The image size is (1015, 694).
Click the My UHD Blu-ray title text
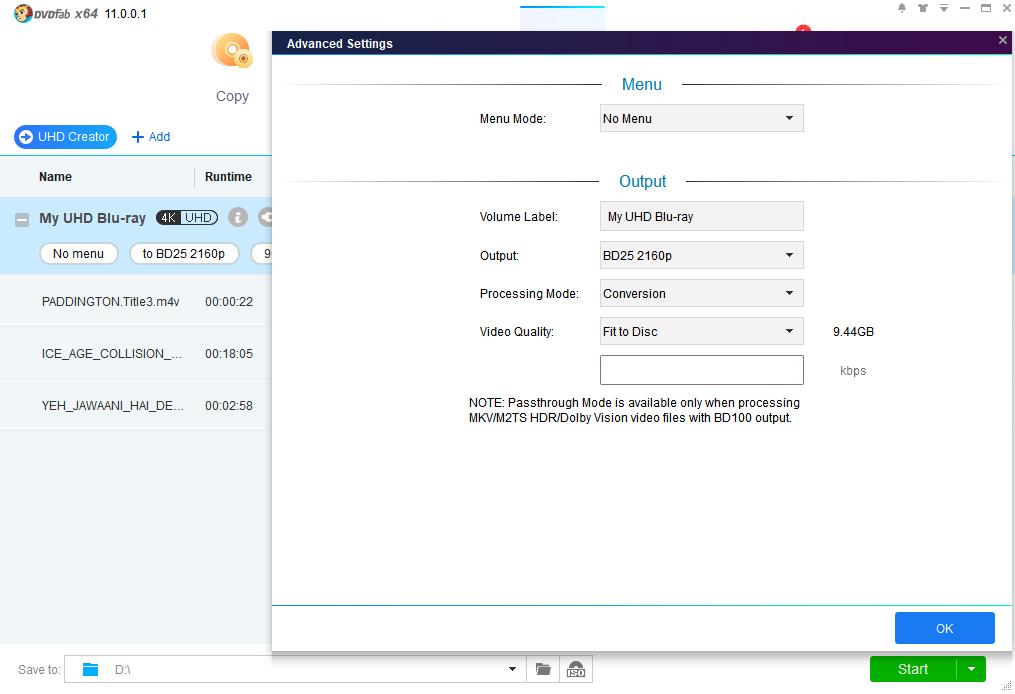[x=93, y=218]
